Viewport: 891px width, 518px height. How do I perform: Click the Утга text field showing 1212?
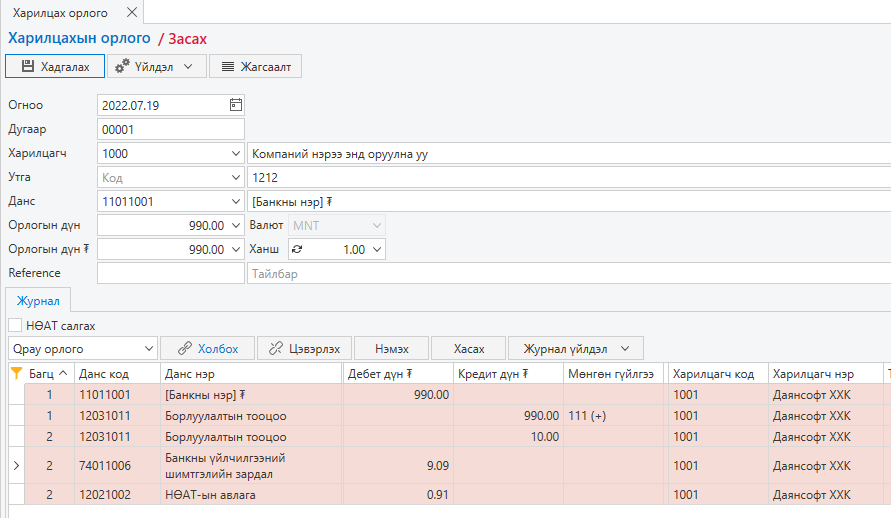coord(569,177)
